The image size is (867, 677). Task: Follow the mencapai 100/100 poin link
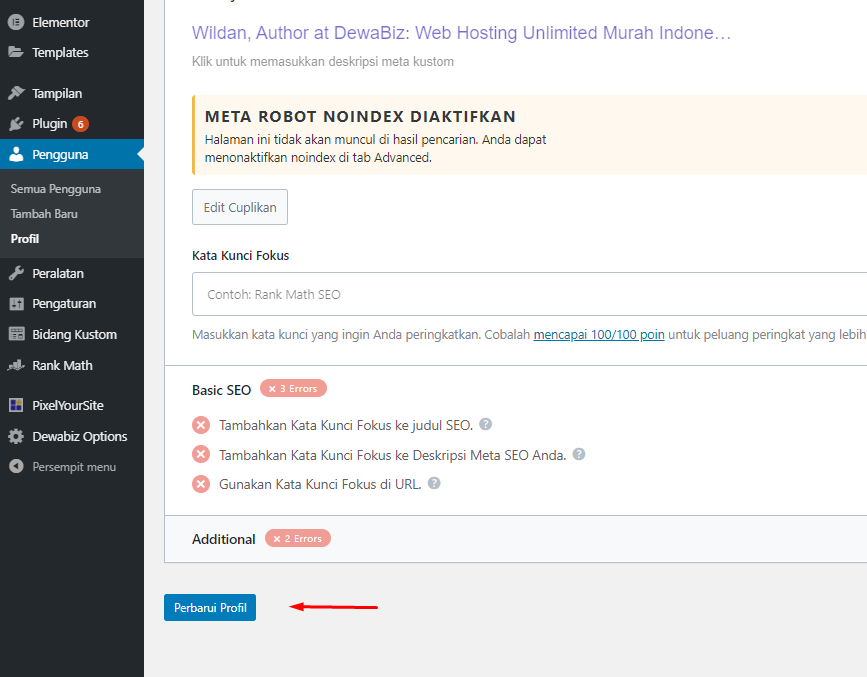(599, 335)
